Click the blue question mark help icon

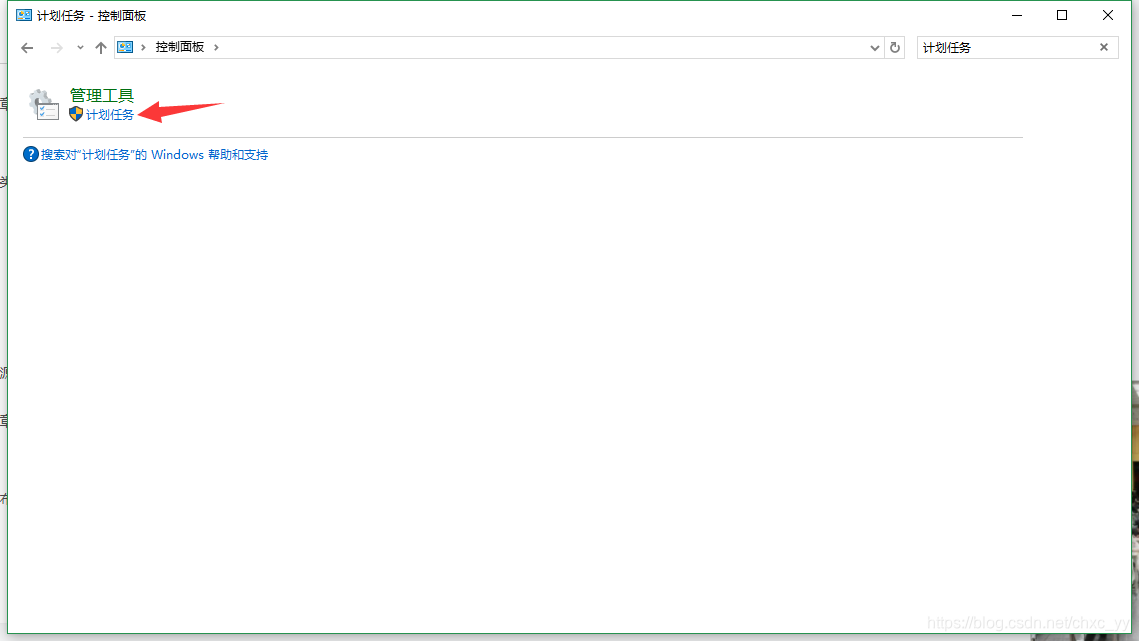(31, 154)
